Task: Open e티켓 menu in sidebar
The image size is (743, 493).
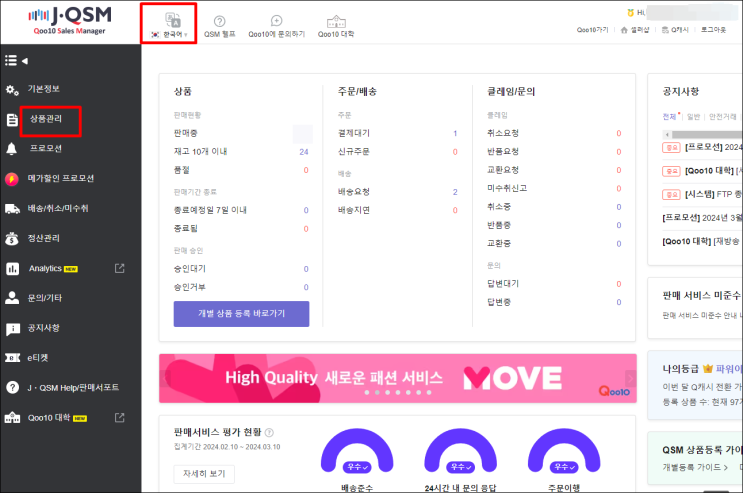Action: pyautogui.click(x=37, y=357)
